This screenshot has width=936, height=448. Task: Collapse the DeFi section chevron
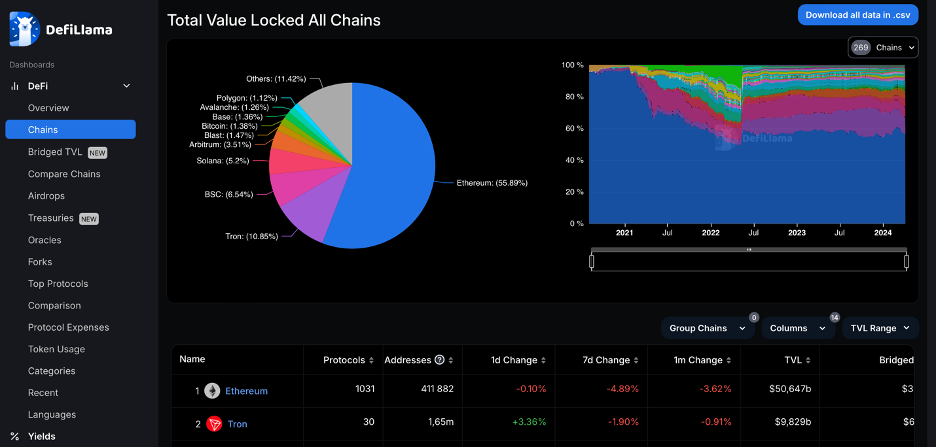[x=127, y=86]
